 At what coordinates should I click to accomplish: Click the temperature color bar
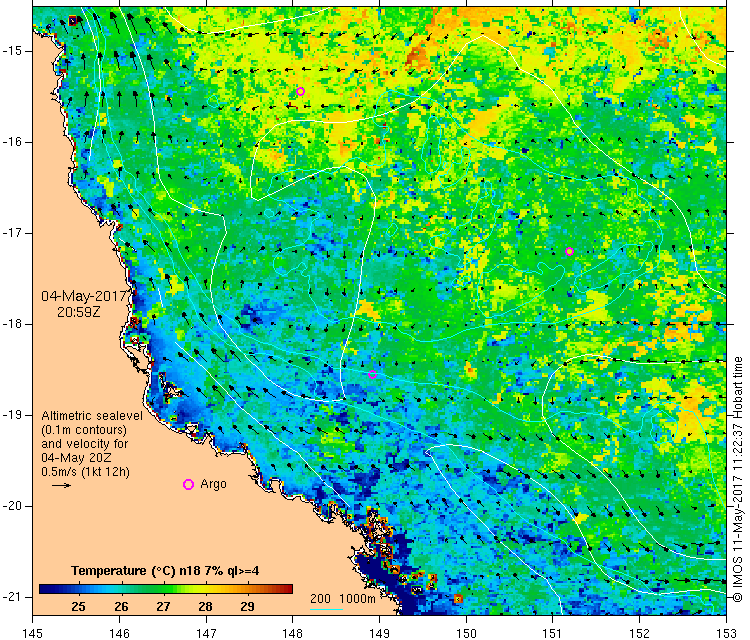click(165, 589)
